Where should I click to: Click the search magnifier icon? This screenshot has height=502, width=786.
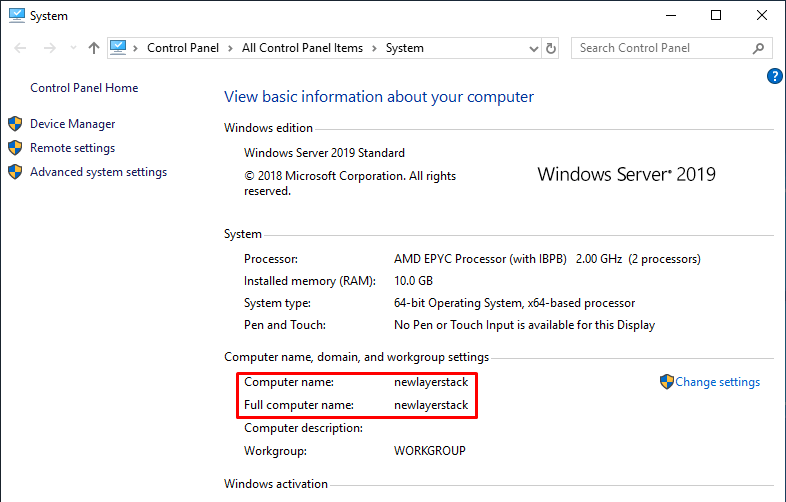pos(758,48)
